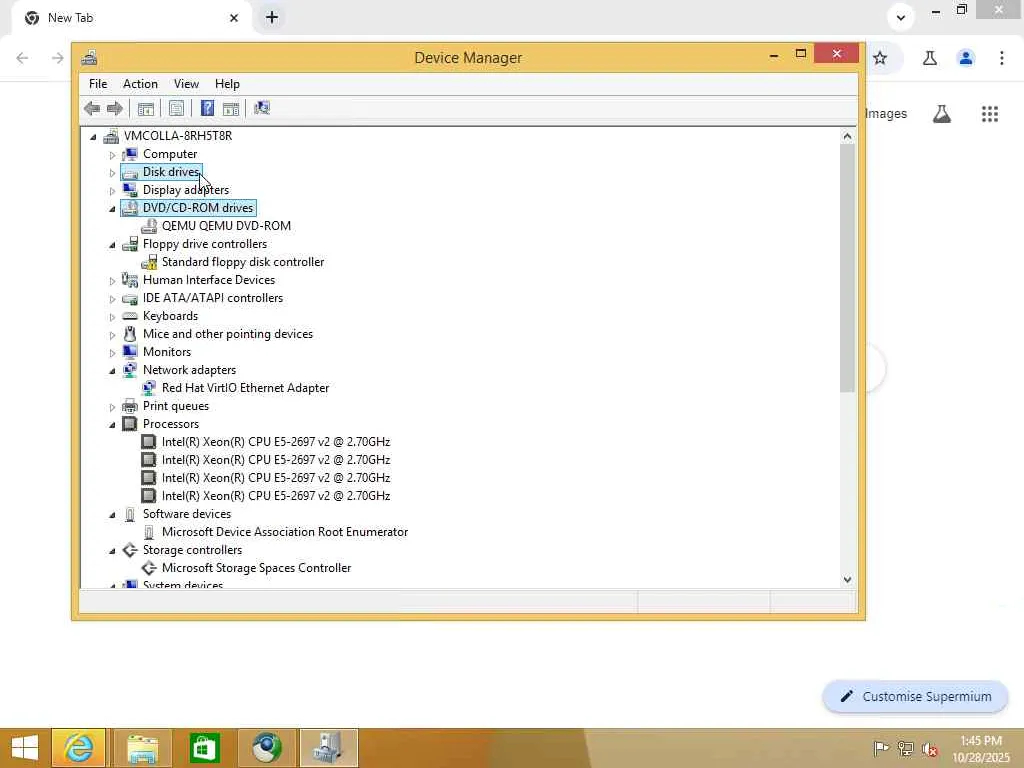The image size is (1024, 768).
Task: Click the Mice and other pointing devices icon
Action: (x=130, y=334)
